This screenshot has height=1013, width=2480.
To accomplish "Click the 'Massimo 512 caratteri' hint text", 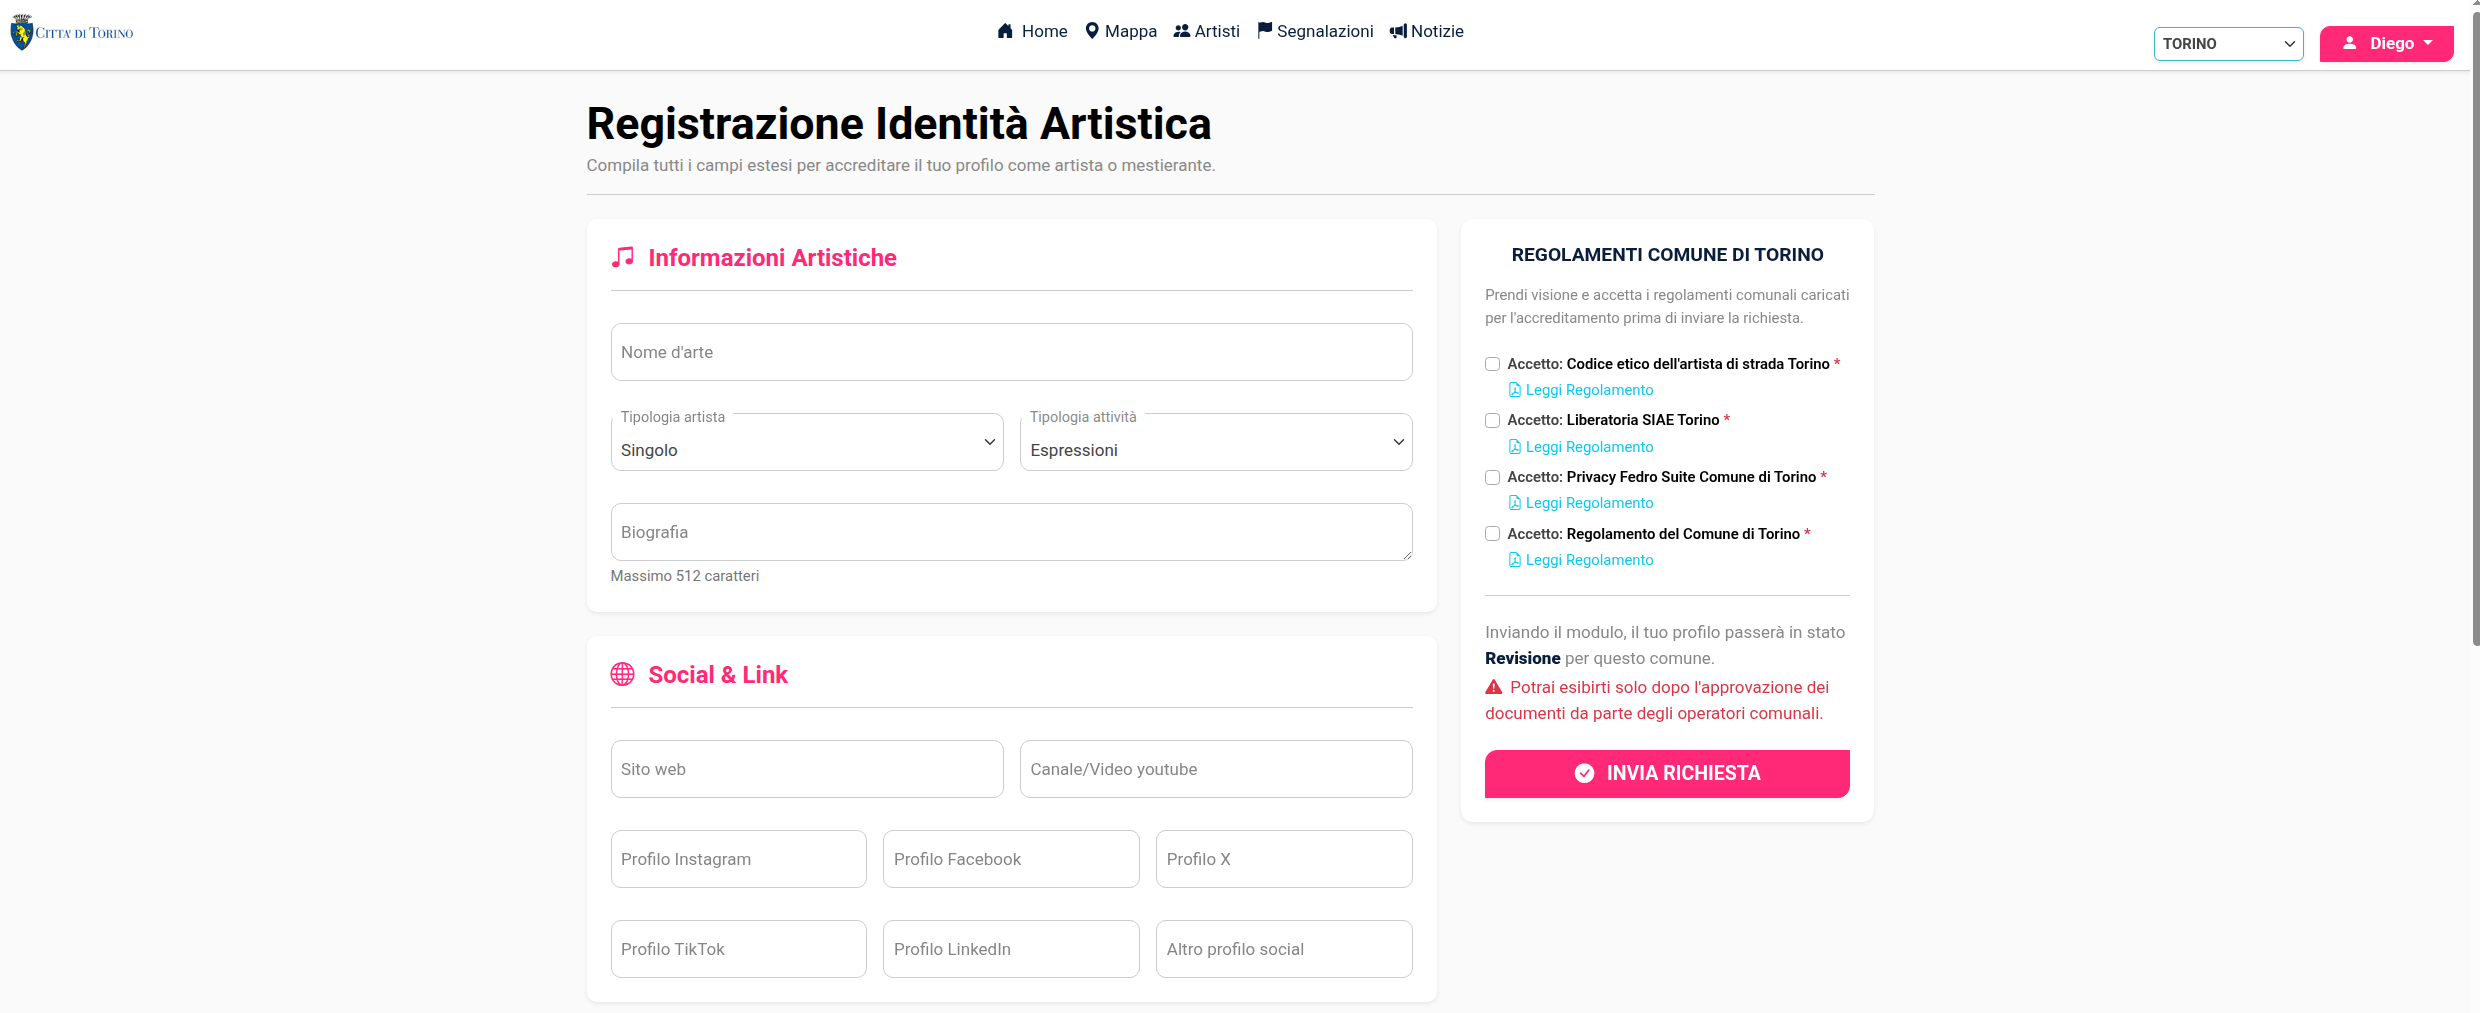I will [685, 576].
